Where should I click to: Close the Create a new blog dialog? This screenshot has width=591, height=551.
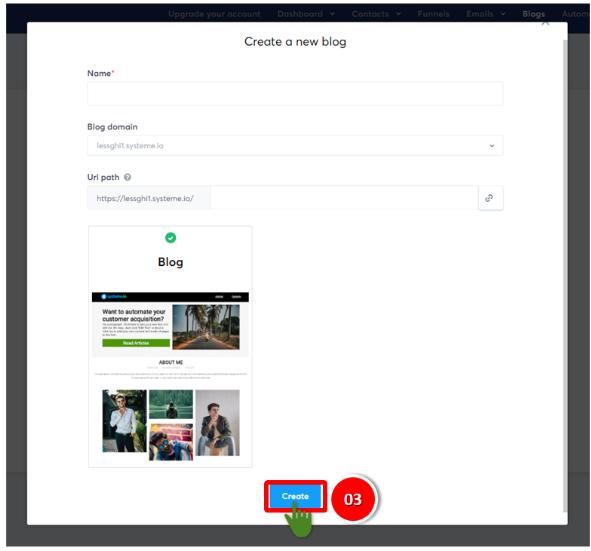[545, 23]
